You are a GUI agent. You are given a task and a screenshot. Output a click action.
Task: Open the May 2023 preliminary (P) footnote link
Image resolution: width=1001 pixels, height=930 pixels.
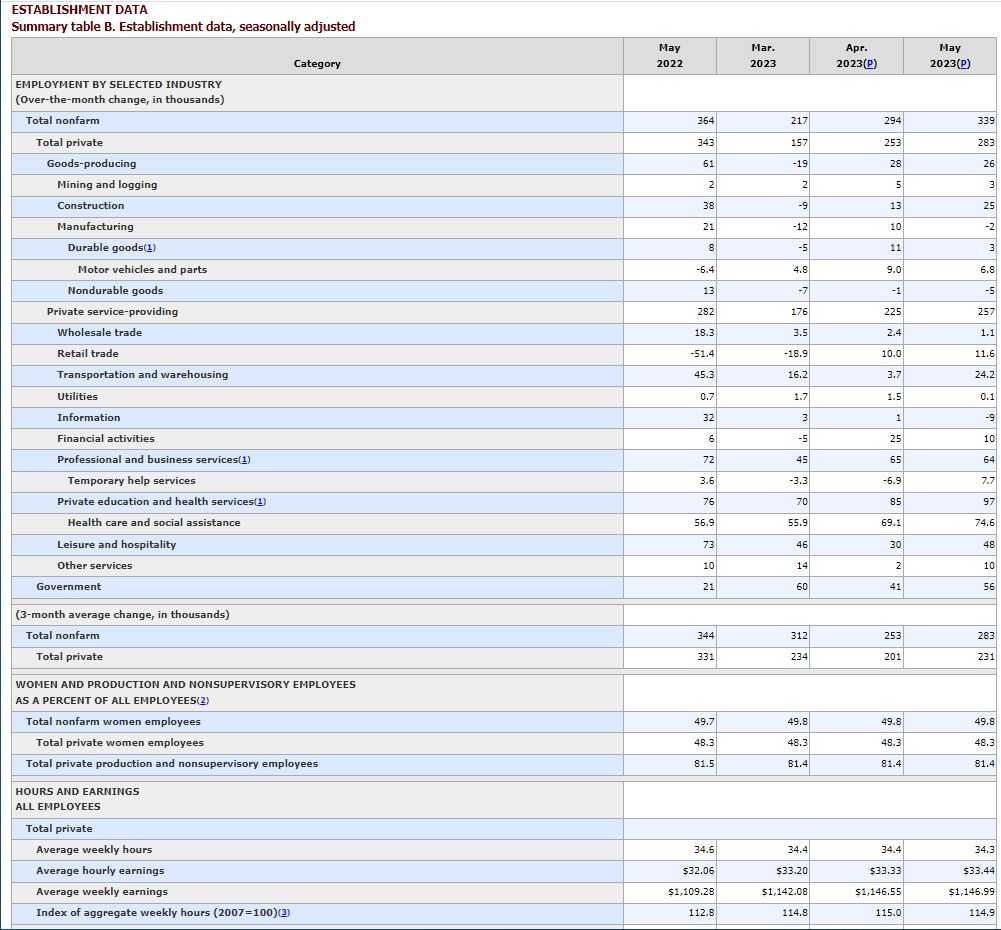click(964, 64)
